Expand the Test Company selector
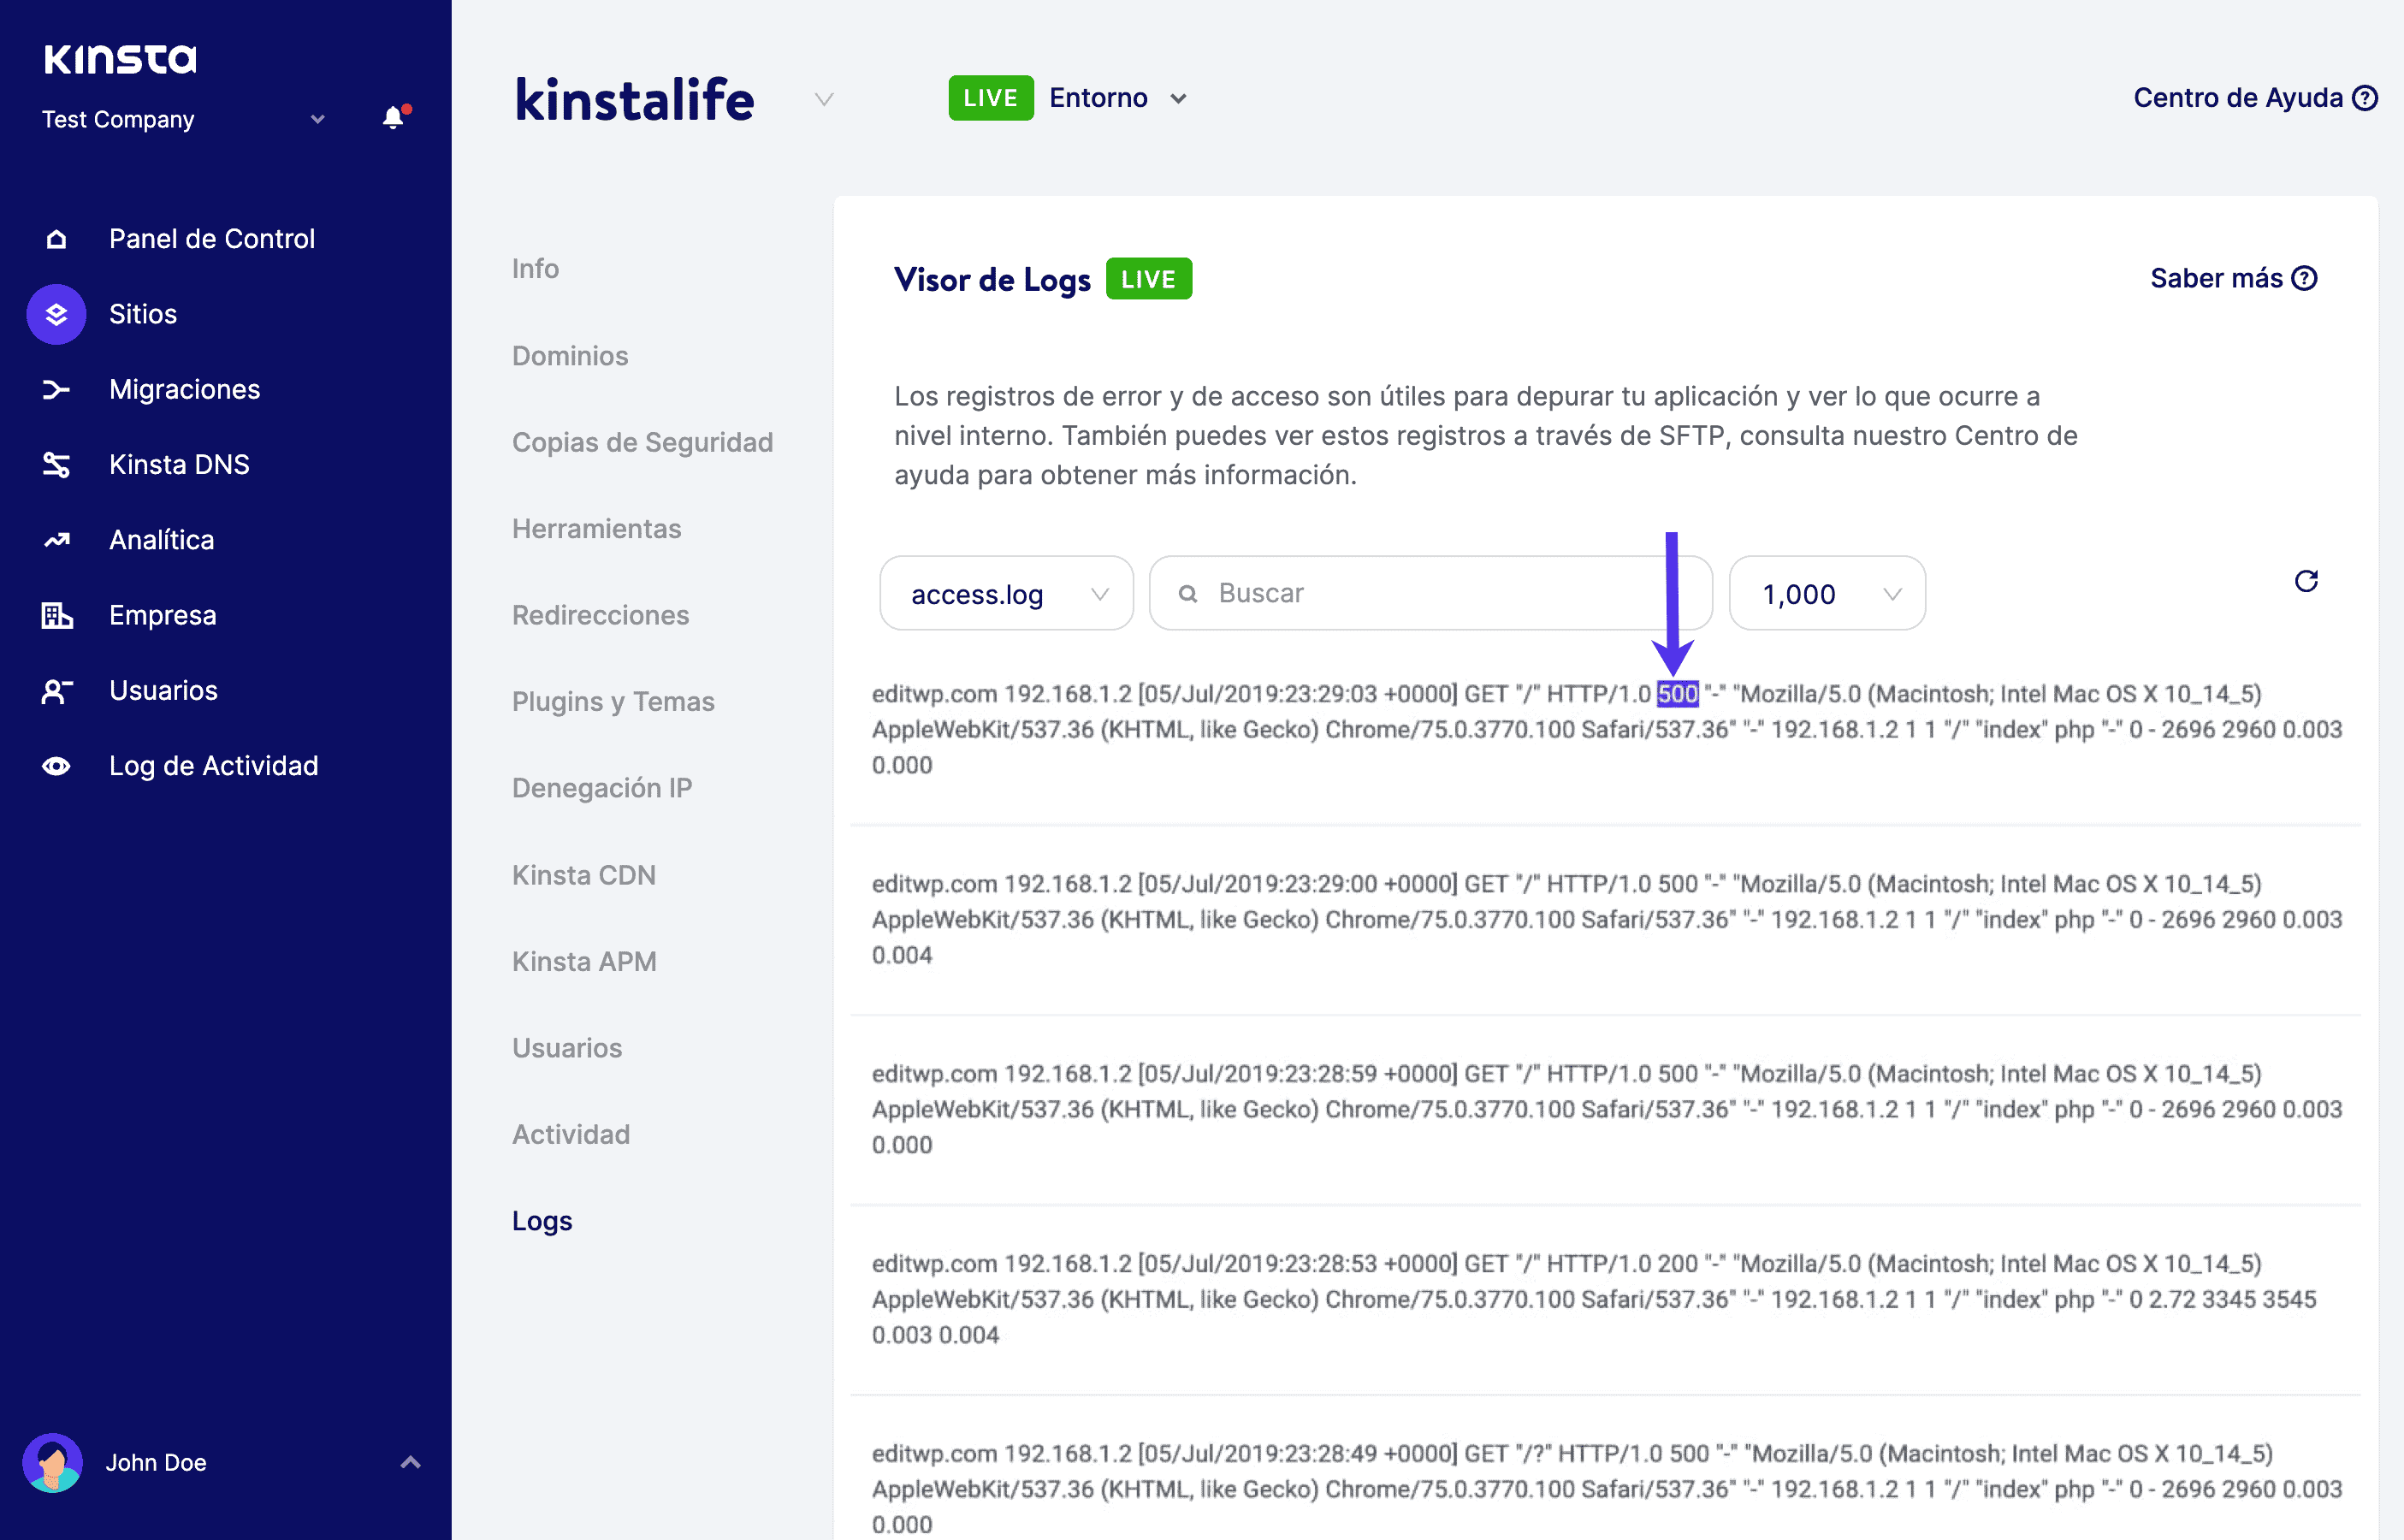This screenshot has height=1540, width=2404. pyautogui.click(x=184, y=119)
